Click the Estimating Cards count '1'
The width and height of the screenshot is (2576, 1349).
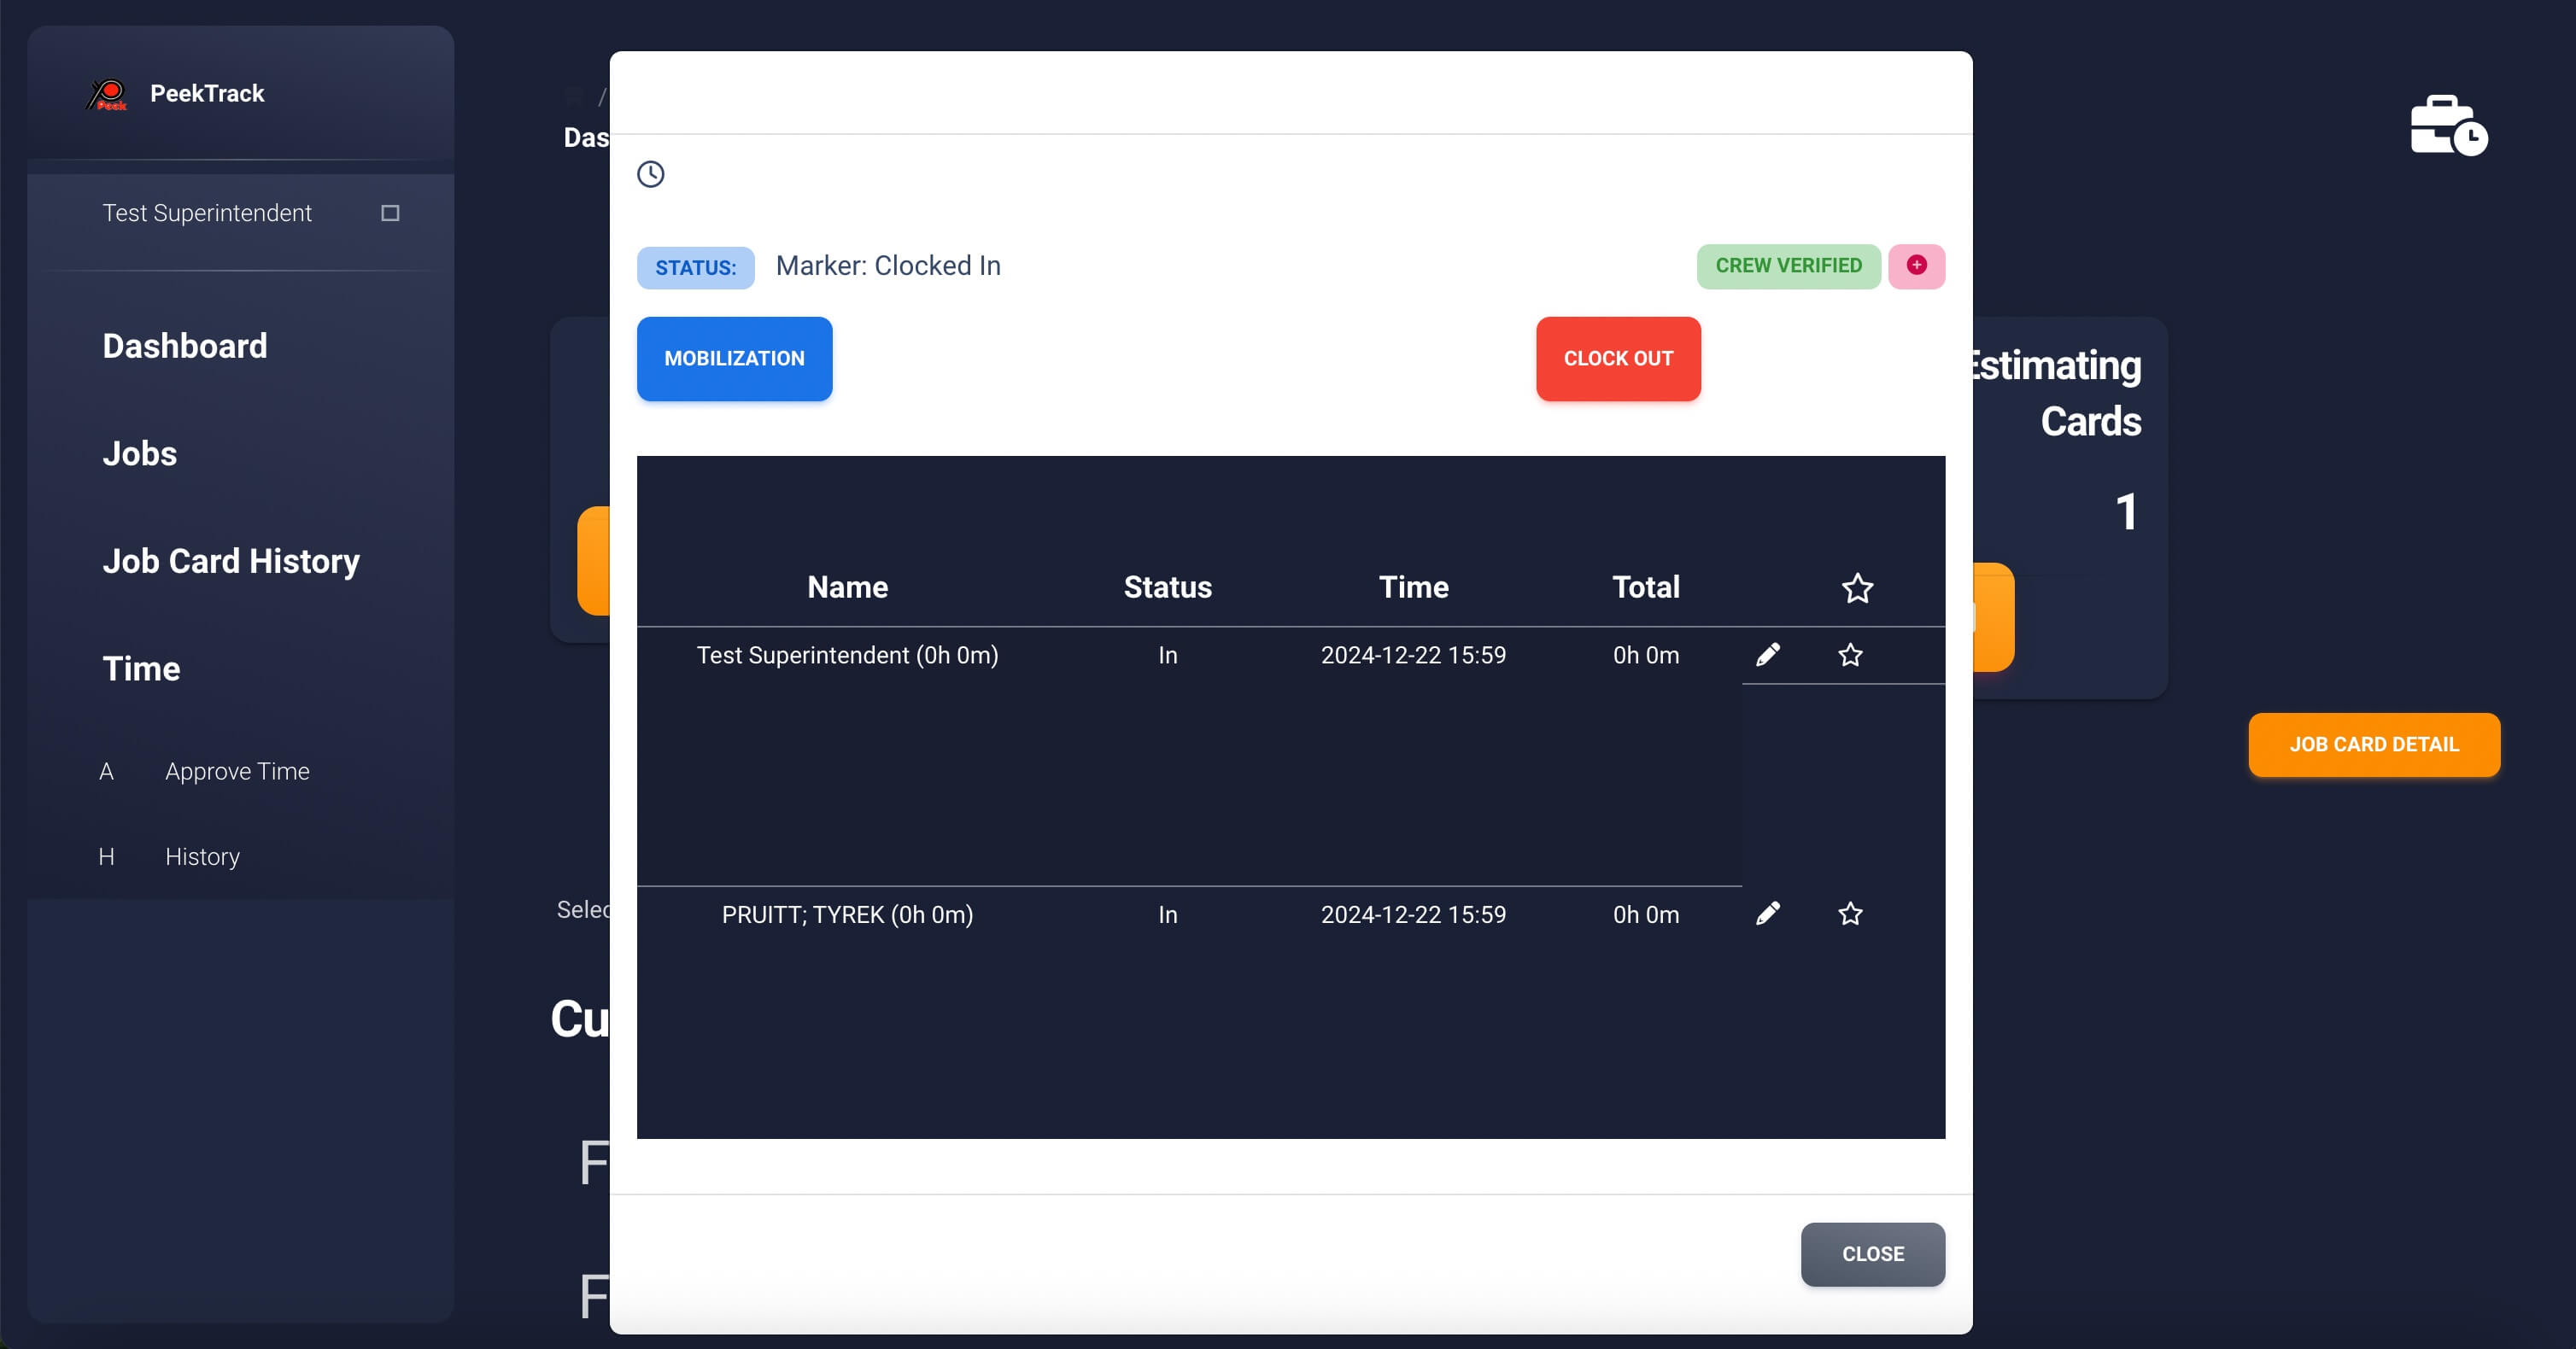(x=2126, y=512)
